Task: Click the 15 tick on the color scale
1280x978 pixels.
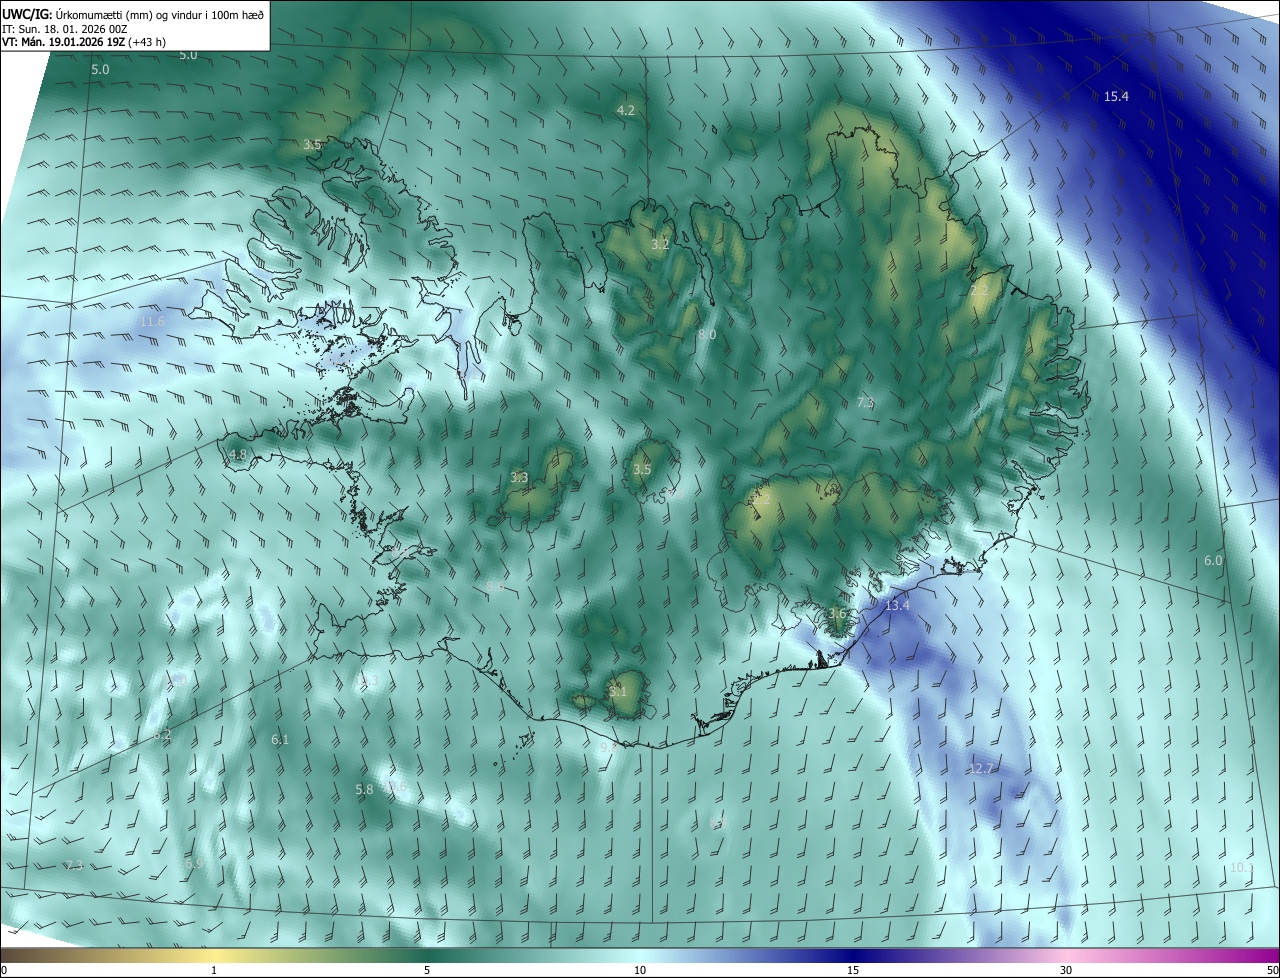Action: [x=853, y=970]
